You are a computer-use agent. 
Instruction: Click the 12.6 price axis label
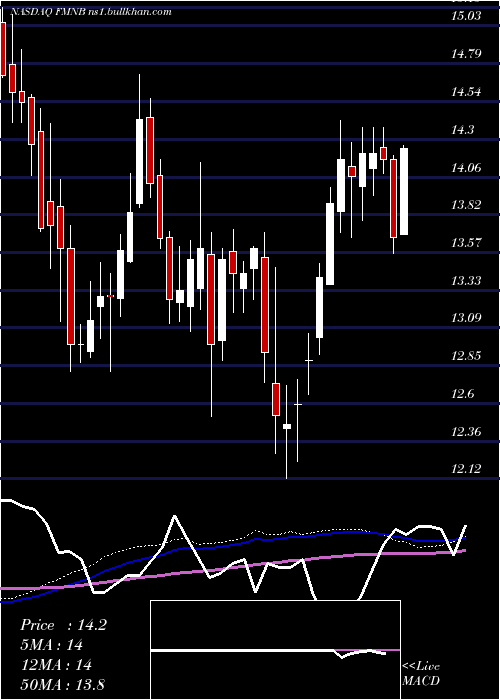pyautogui.click(x=463, y=394)
